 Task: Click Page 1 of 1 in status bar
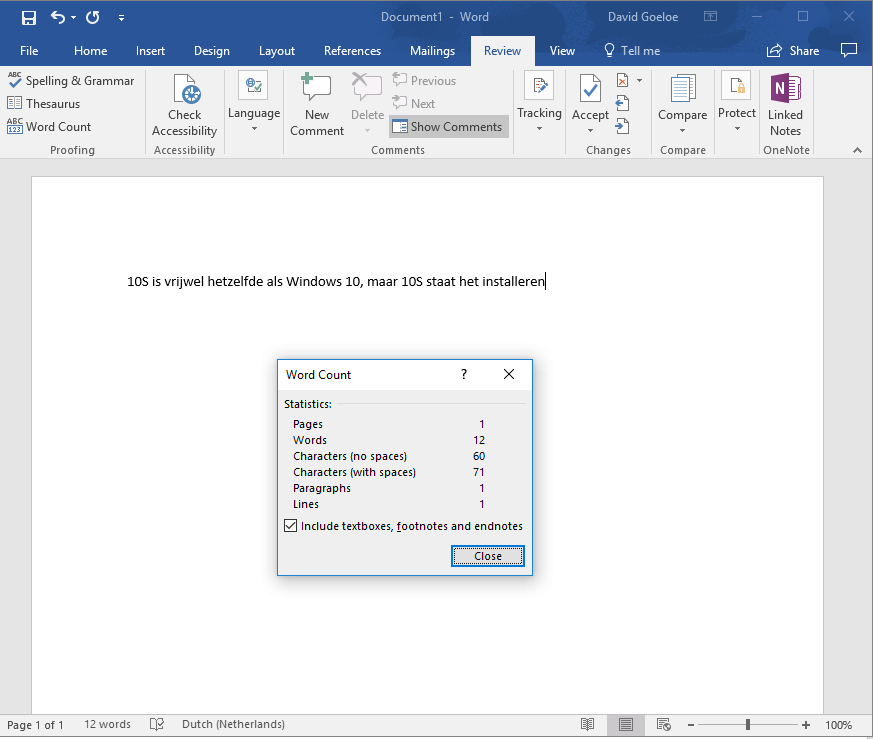pyautogui.click(x=35, y=725)
